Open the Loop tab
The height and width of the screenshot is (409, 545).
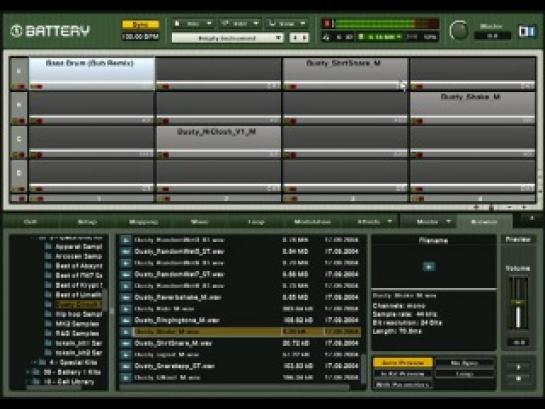(x=256, y=222)
